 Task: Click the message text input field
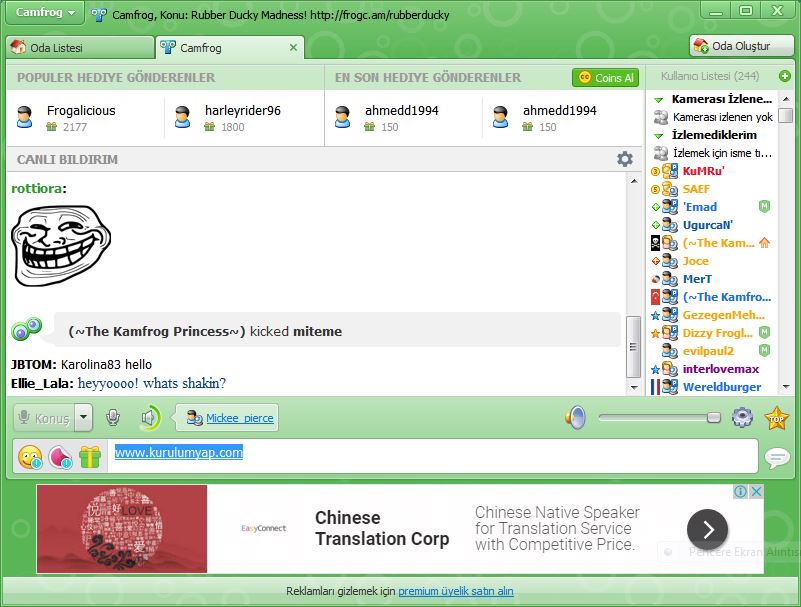tap(432, 456)
